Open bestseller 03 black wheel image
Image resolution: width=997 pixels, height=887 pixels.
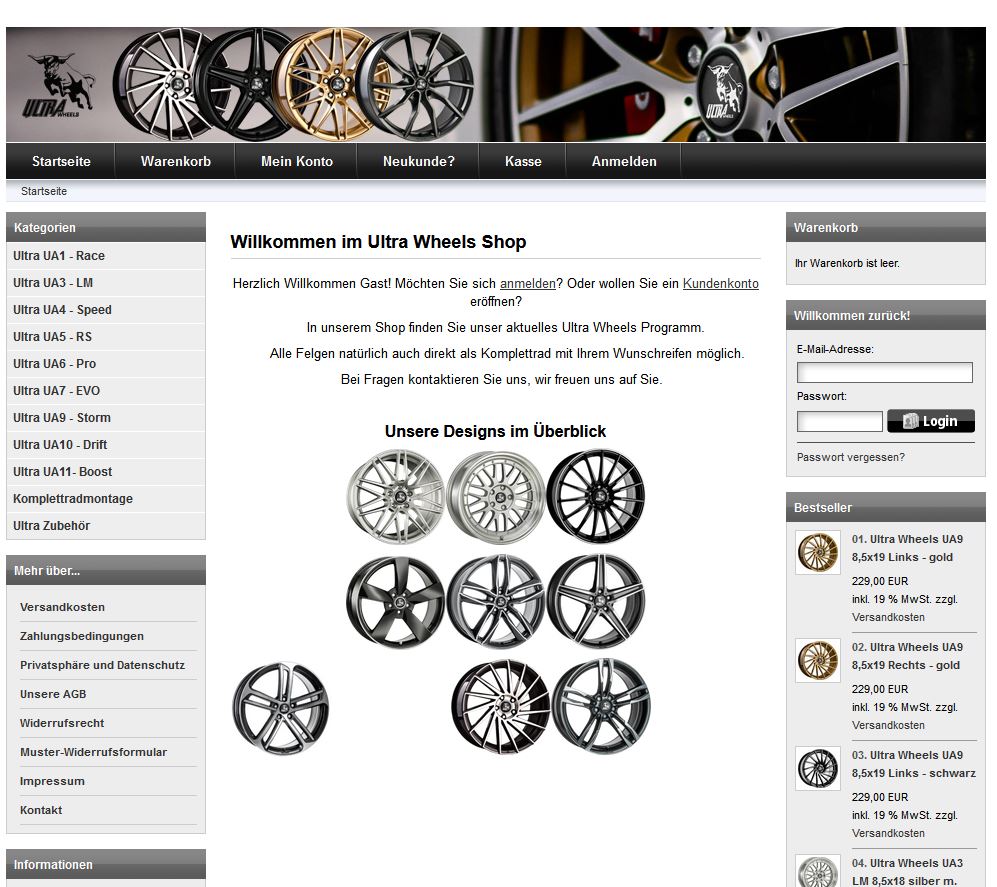[818, 769]
